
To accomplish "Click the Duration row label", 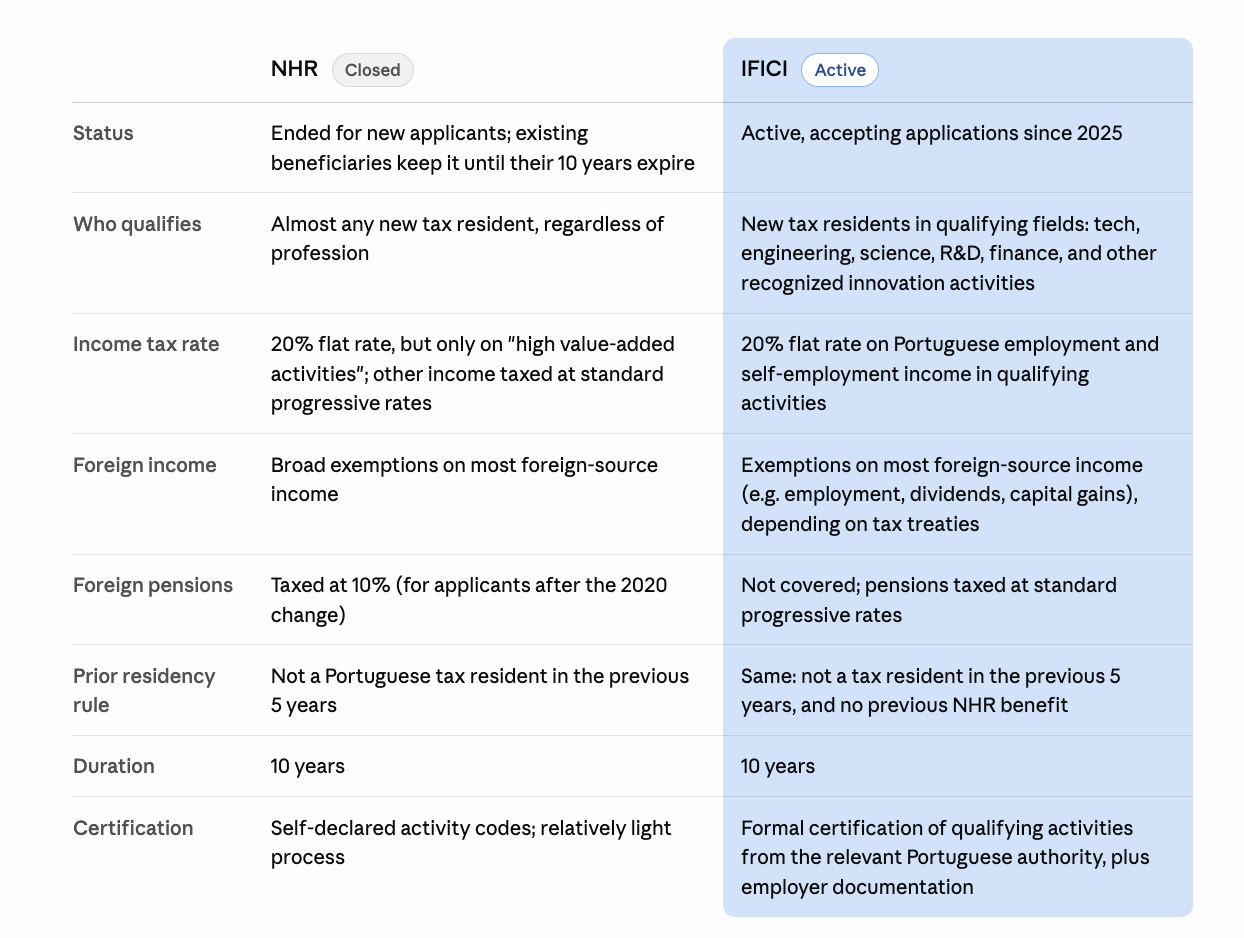I will click(114, 766).
